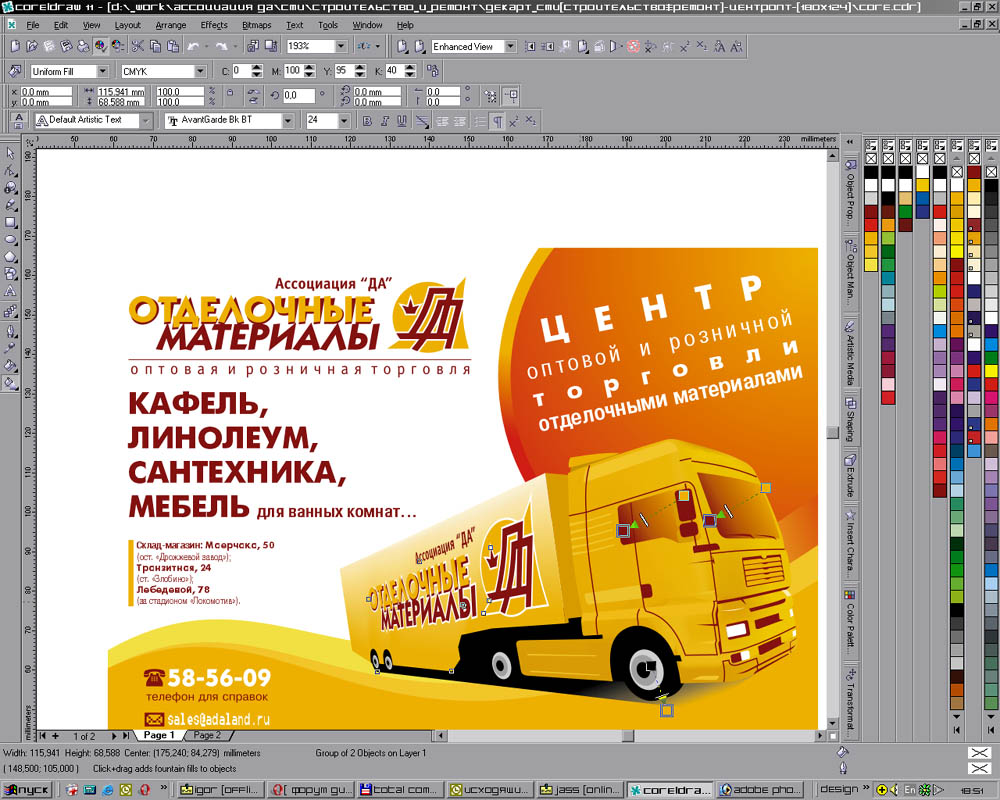Click the Open file icon
This screenshot has width=1000, height=800.
click(x=32, y=46)
